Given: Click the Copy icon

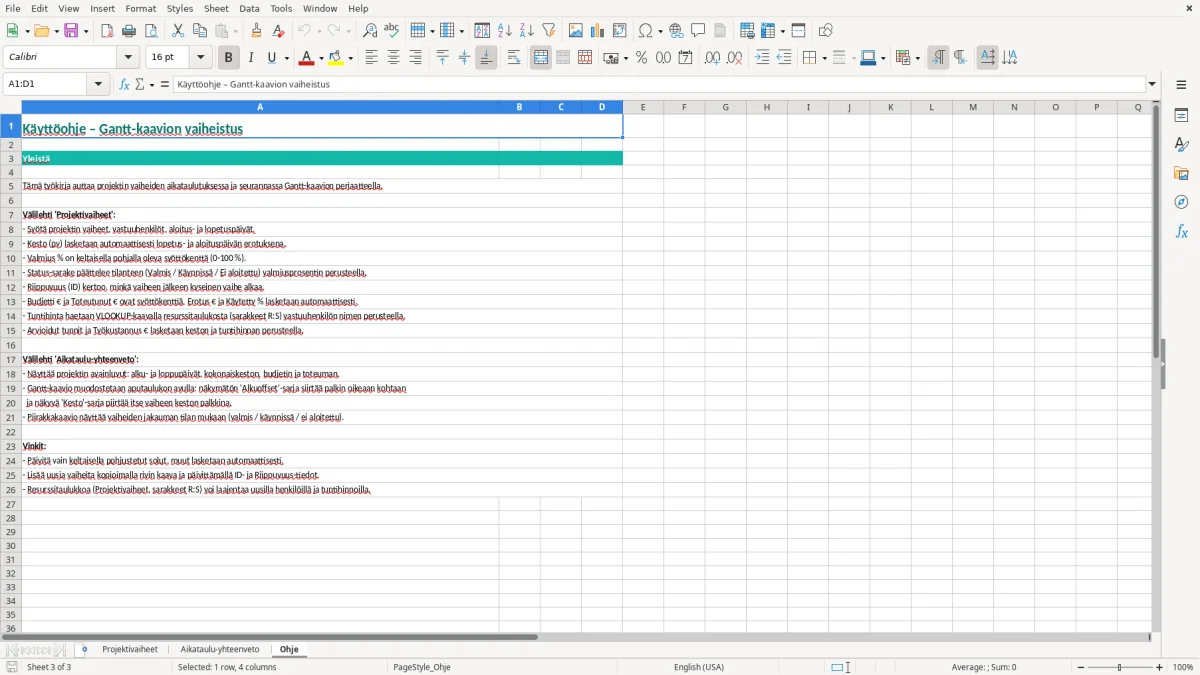Looking at the screenshot, I should (x=200, y=31).
